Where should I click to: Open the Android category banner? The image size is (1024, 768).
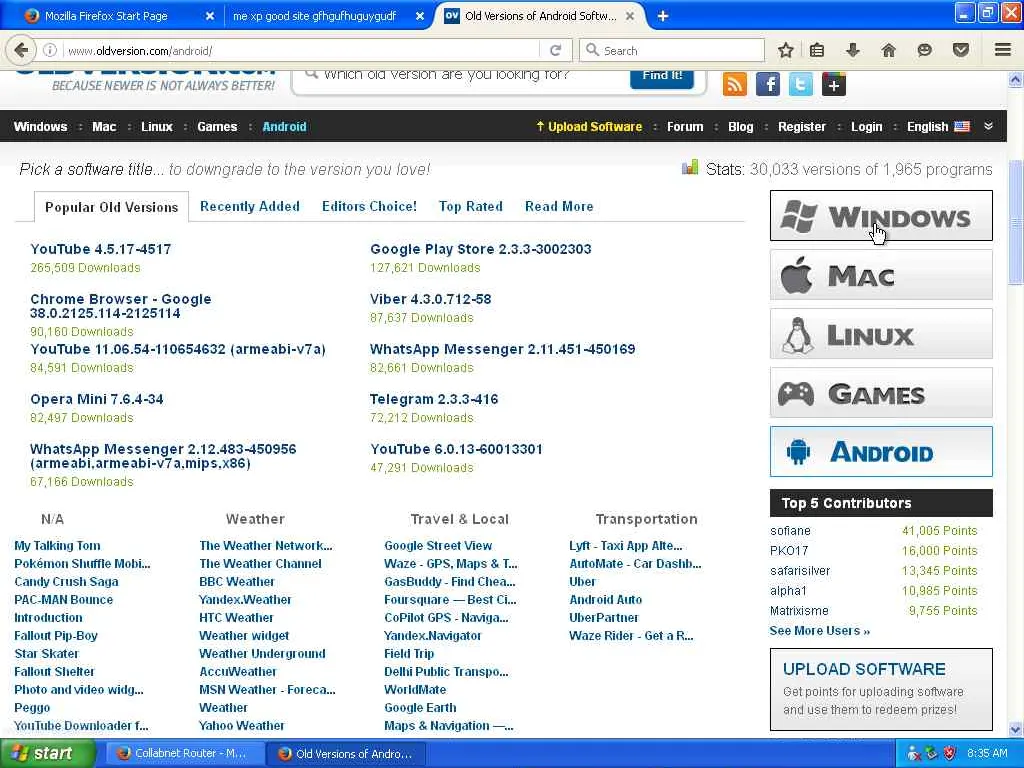coord(881,452)
